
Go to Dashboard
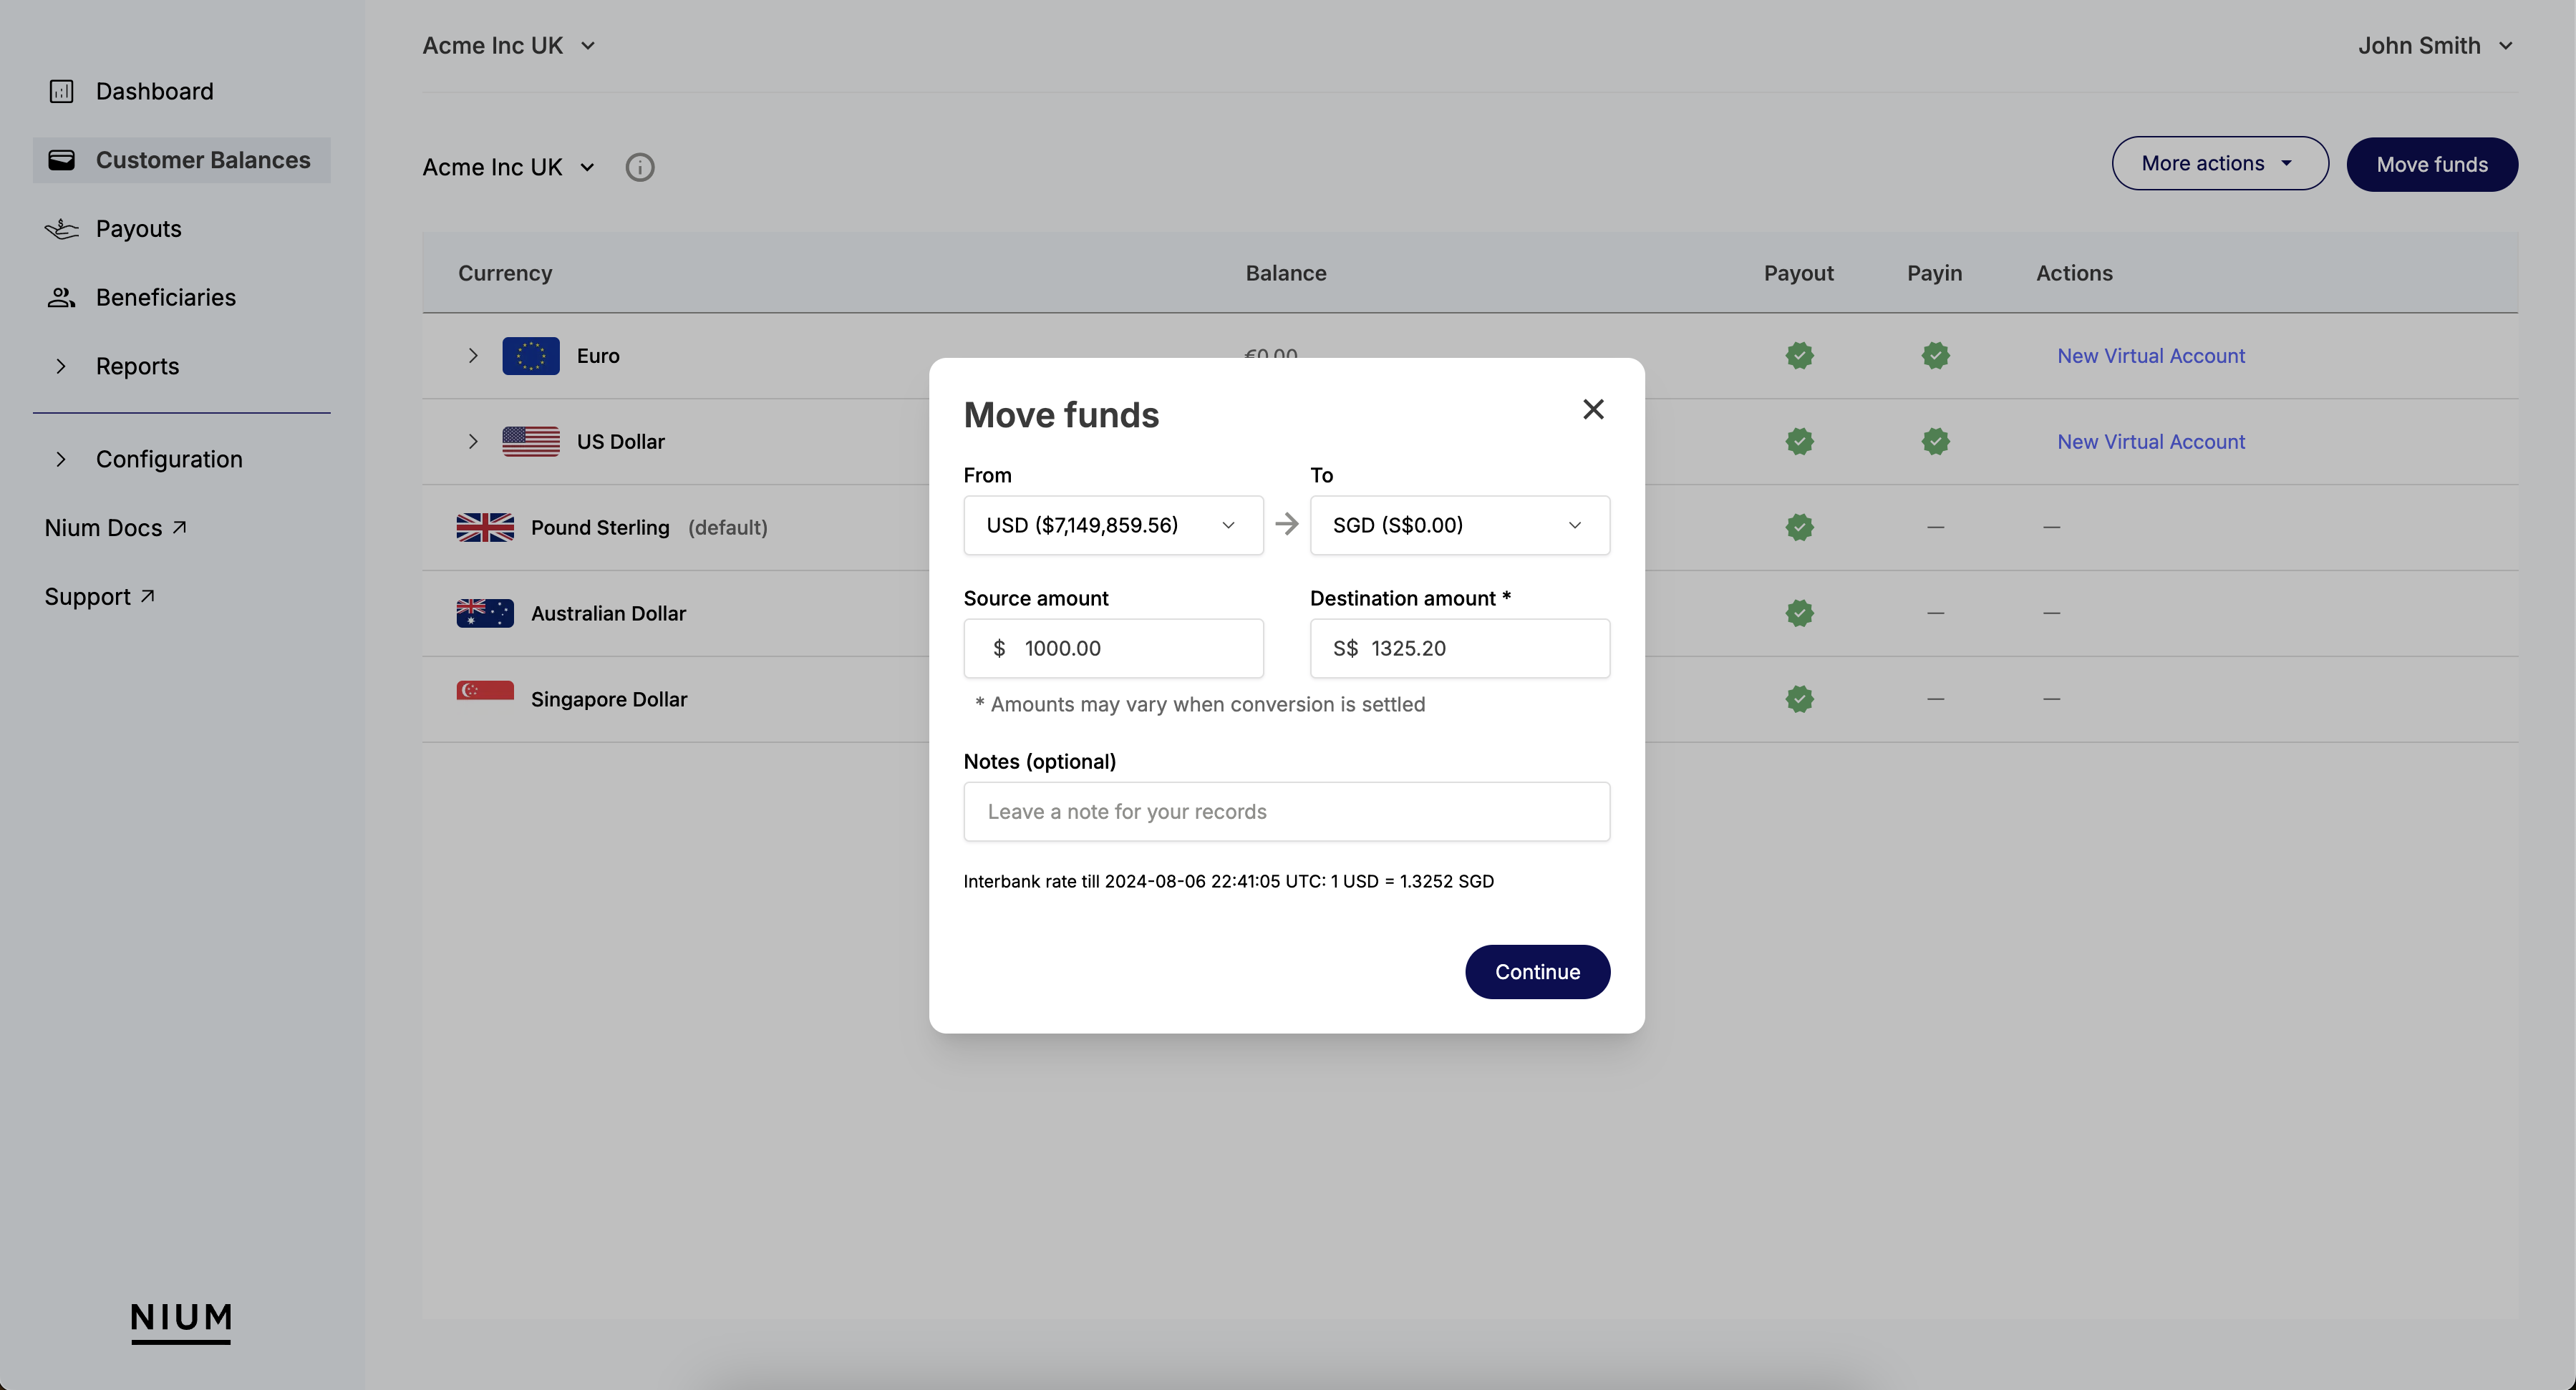[154, 91]
